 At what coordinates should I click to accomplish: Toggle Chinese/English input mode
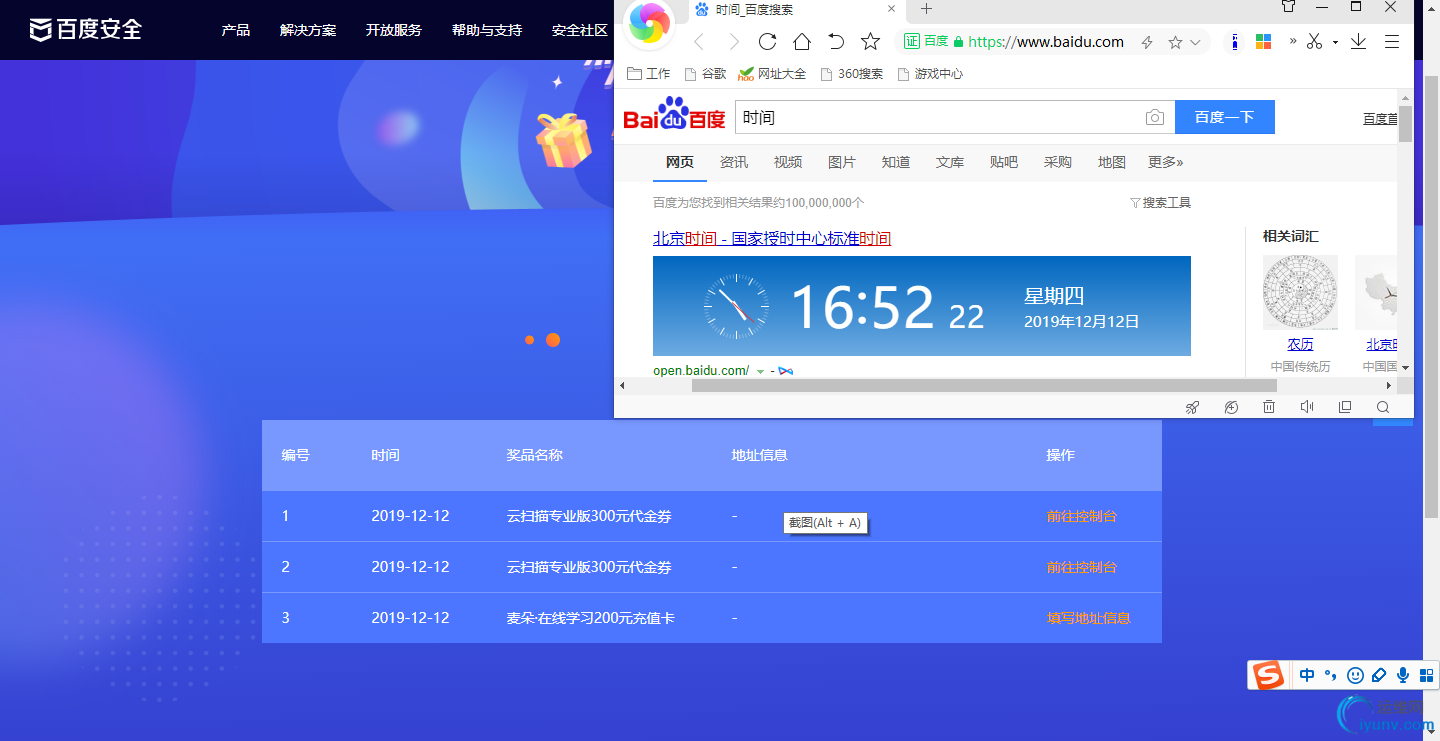pyautogui.click(x=1307, y=675)
